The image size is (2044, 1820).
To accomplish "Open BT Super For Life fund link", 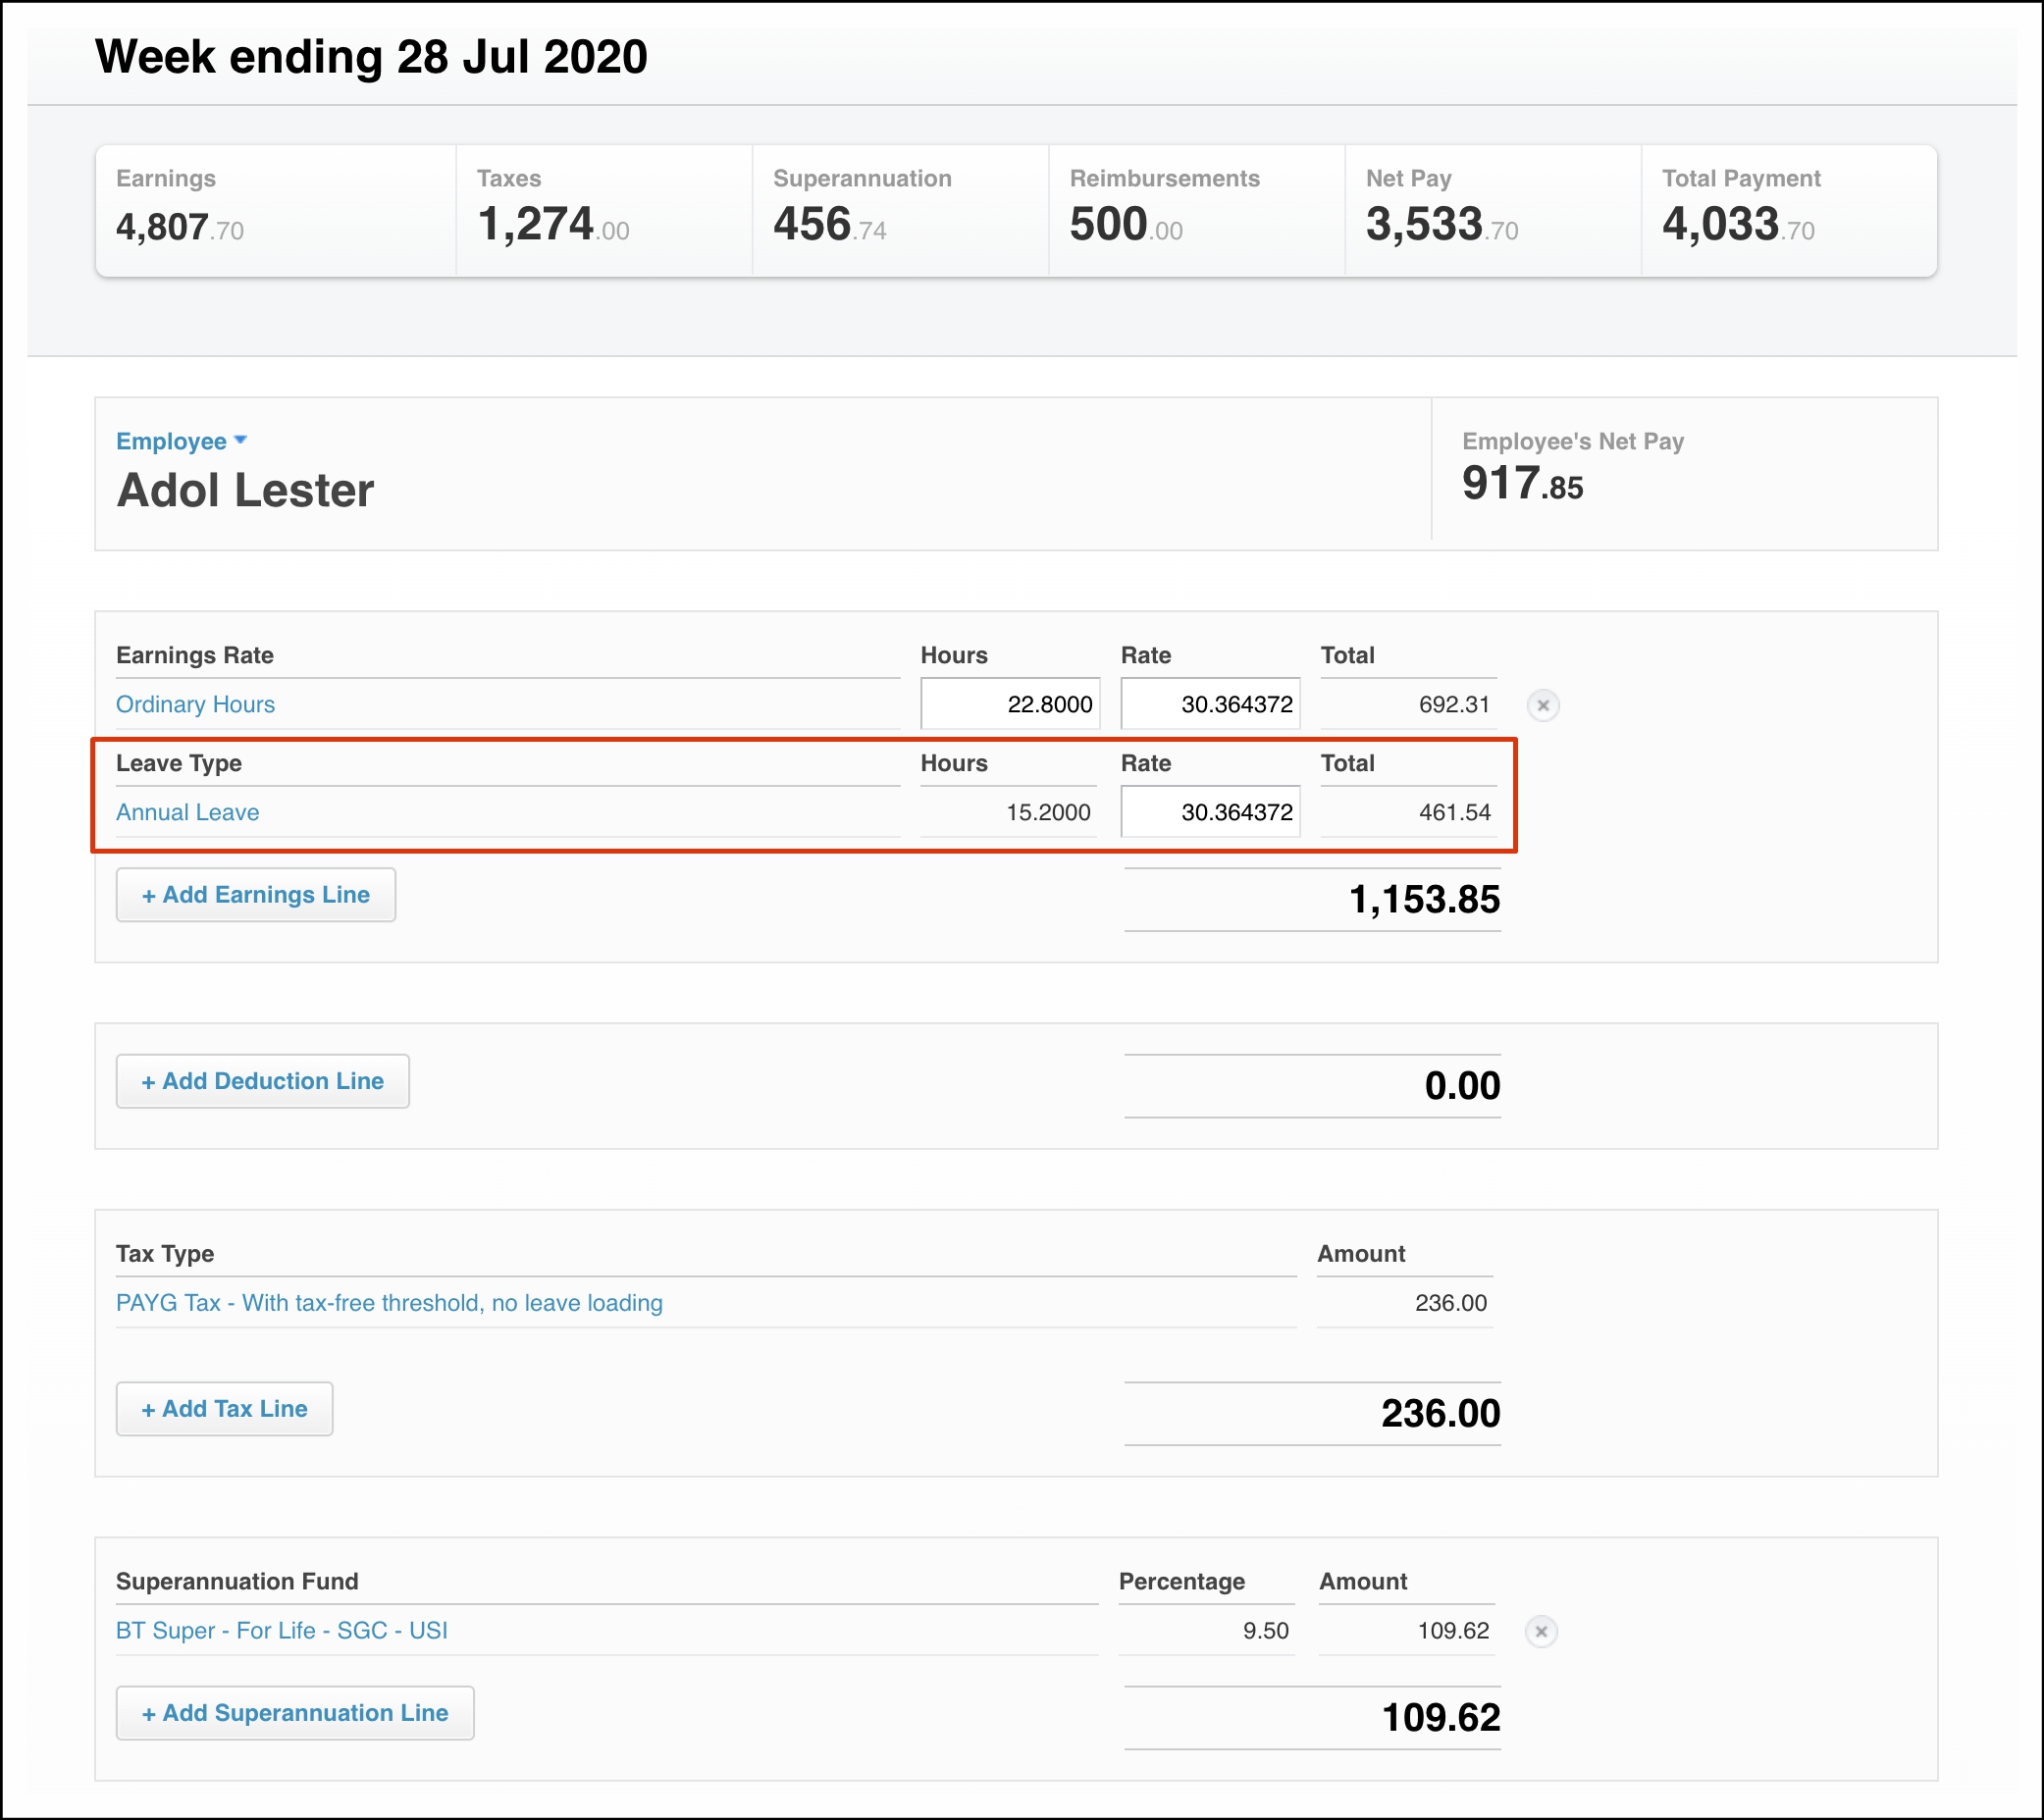I will pos(281,1631).
